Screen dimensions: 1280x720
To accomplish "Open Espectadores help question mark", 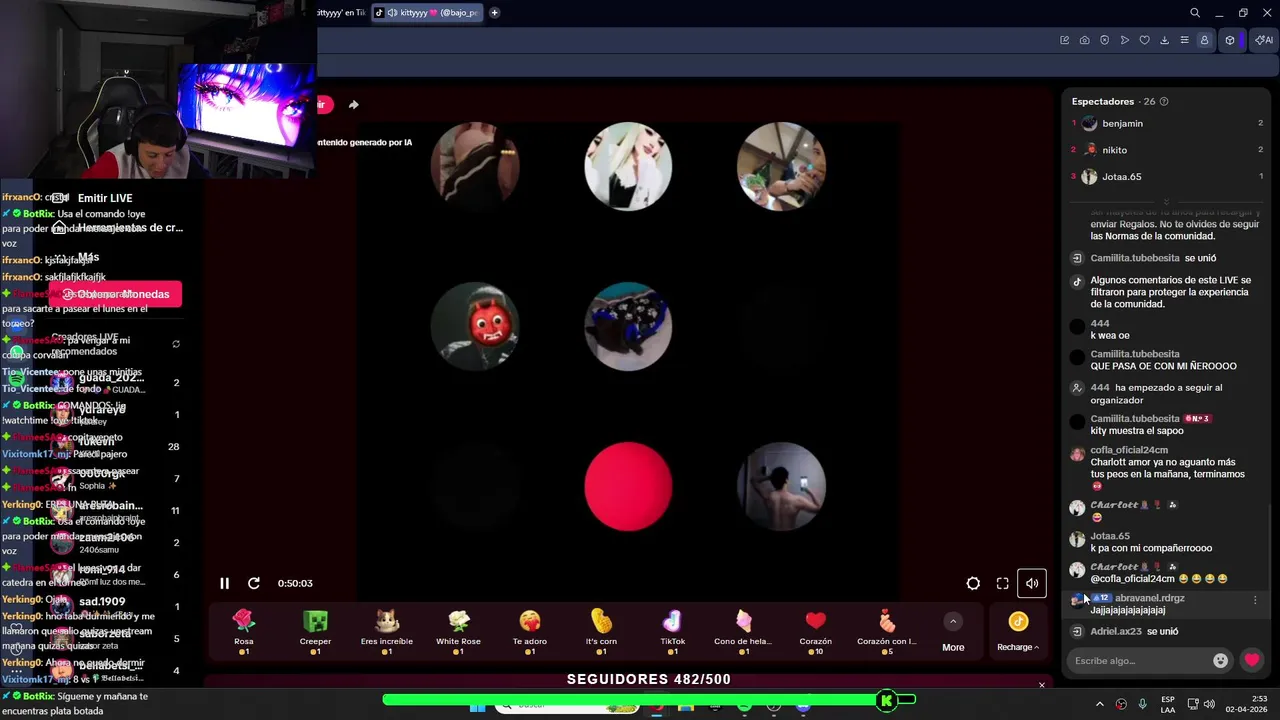I will click(1163, 101).
